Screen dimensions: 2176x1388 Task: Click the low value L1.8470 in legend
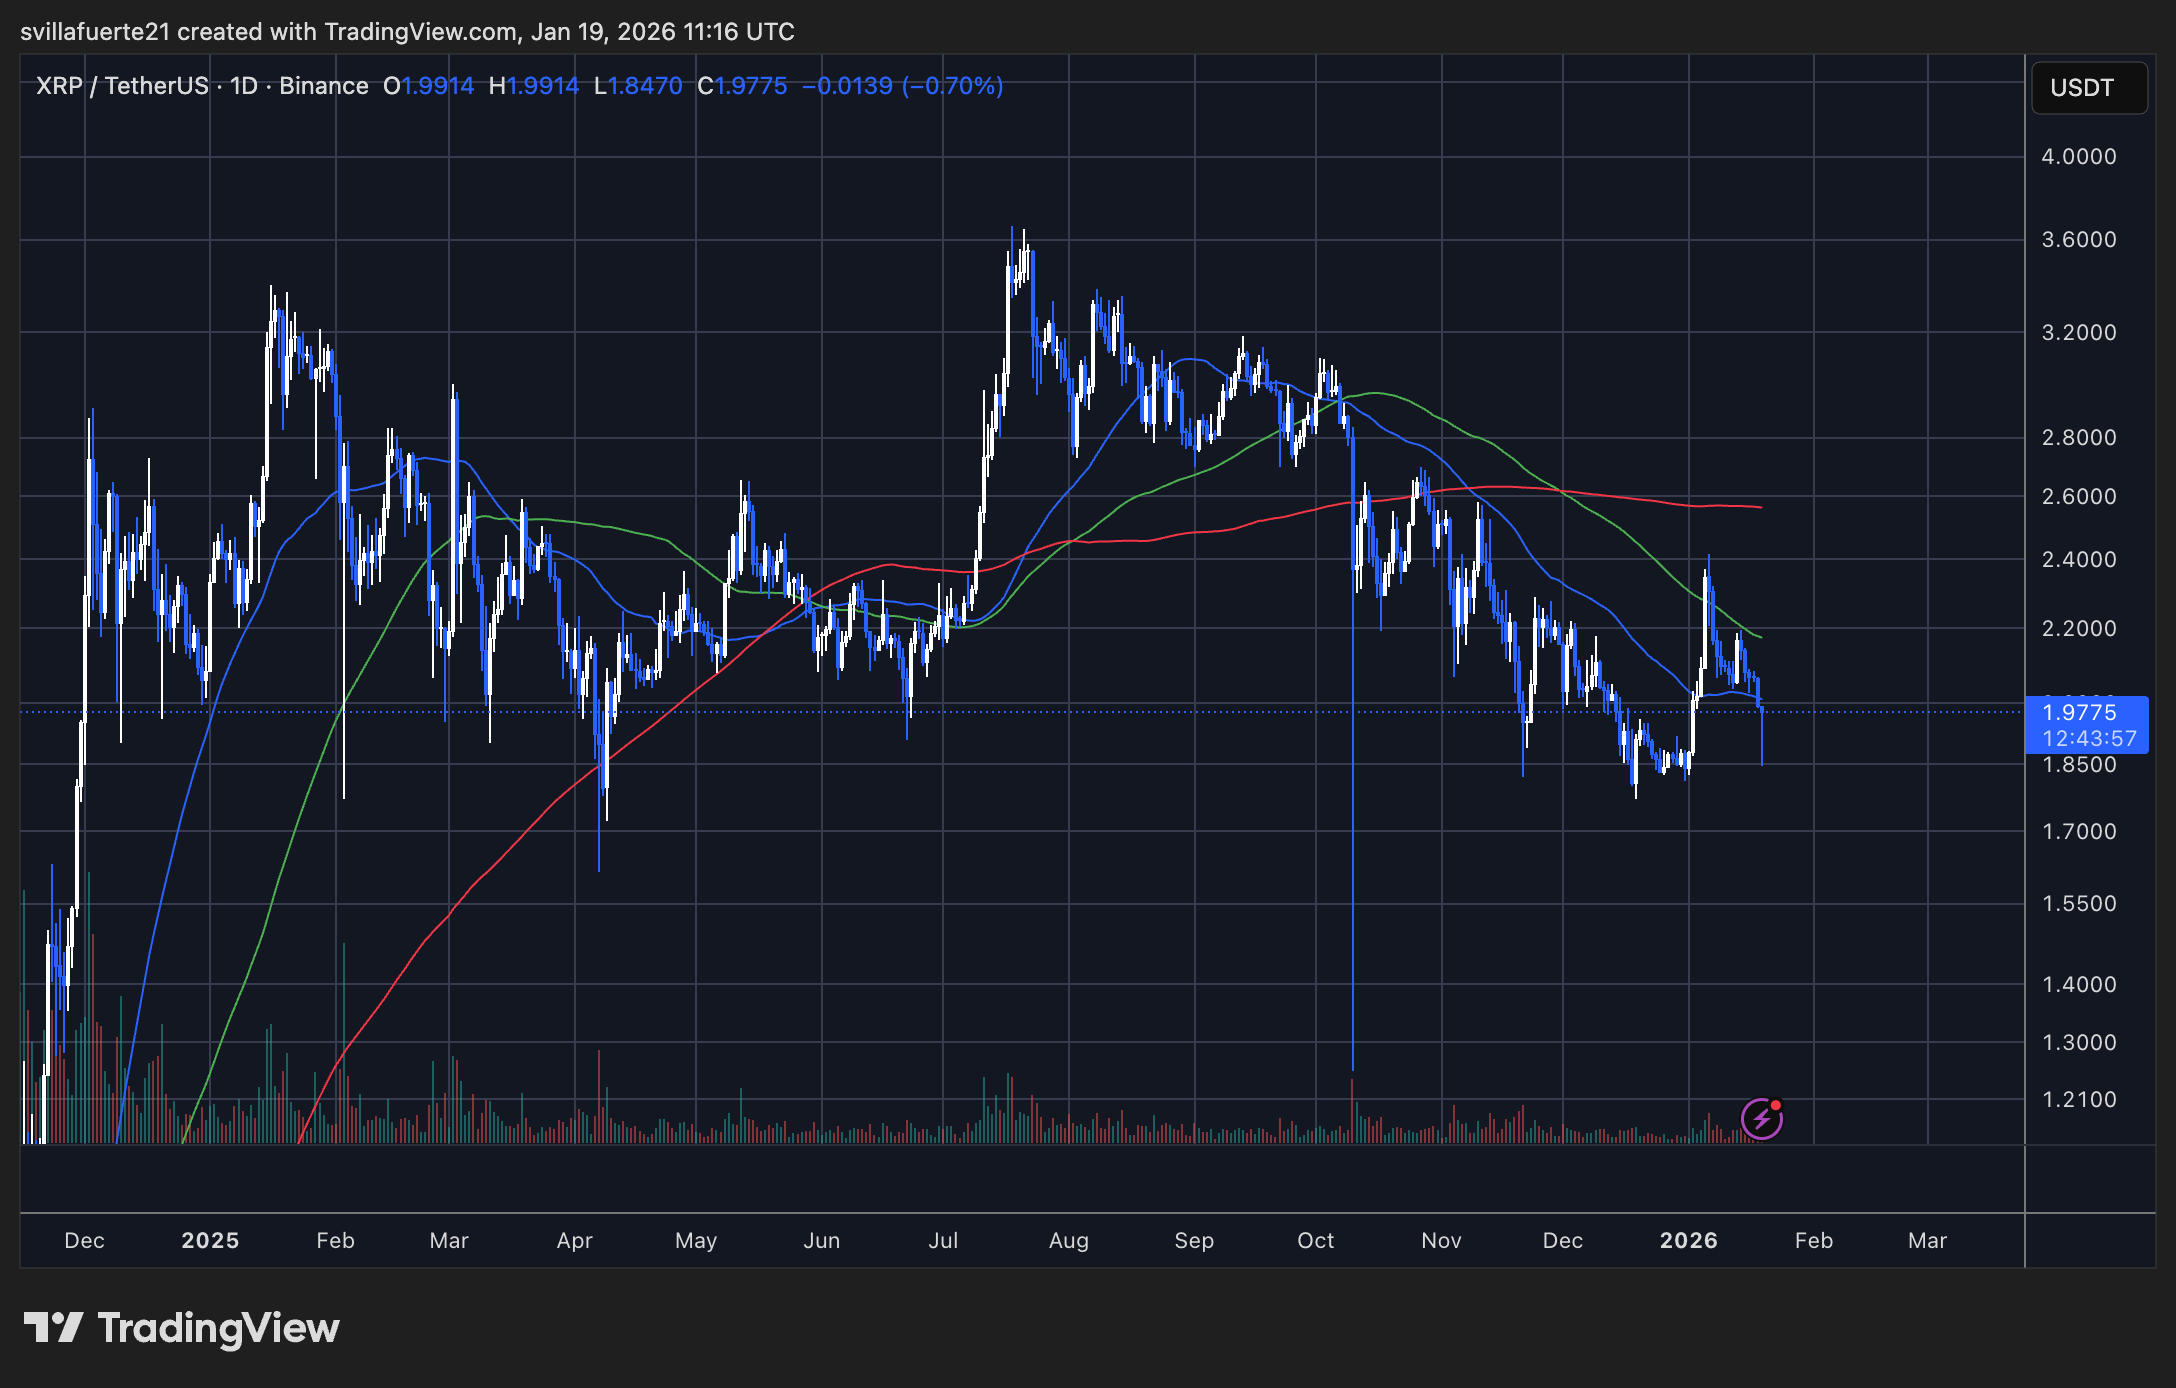[x=640, y=86]
